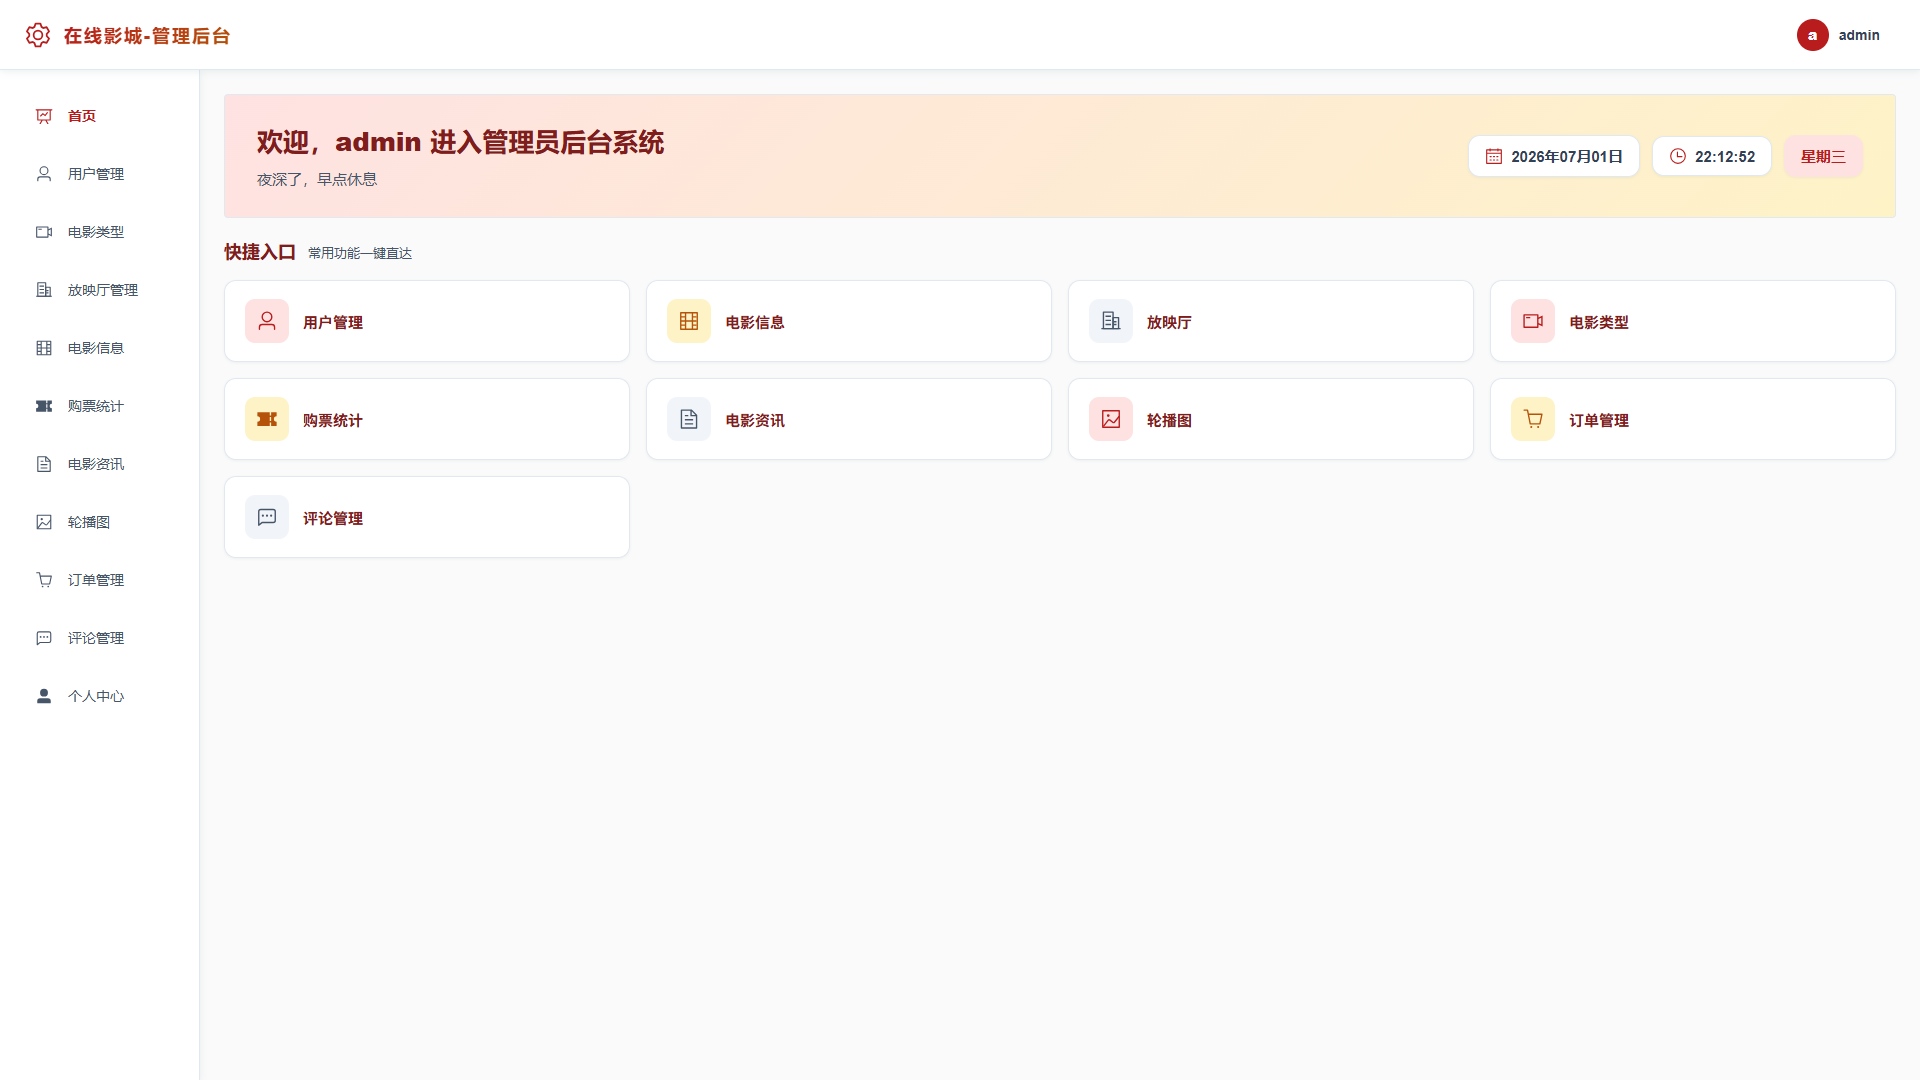
Task: Click the cart icon on 订单管理 card
Action: 1533,419
